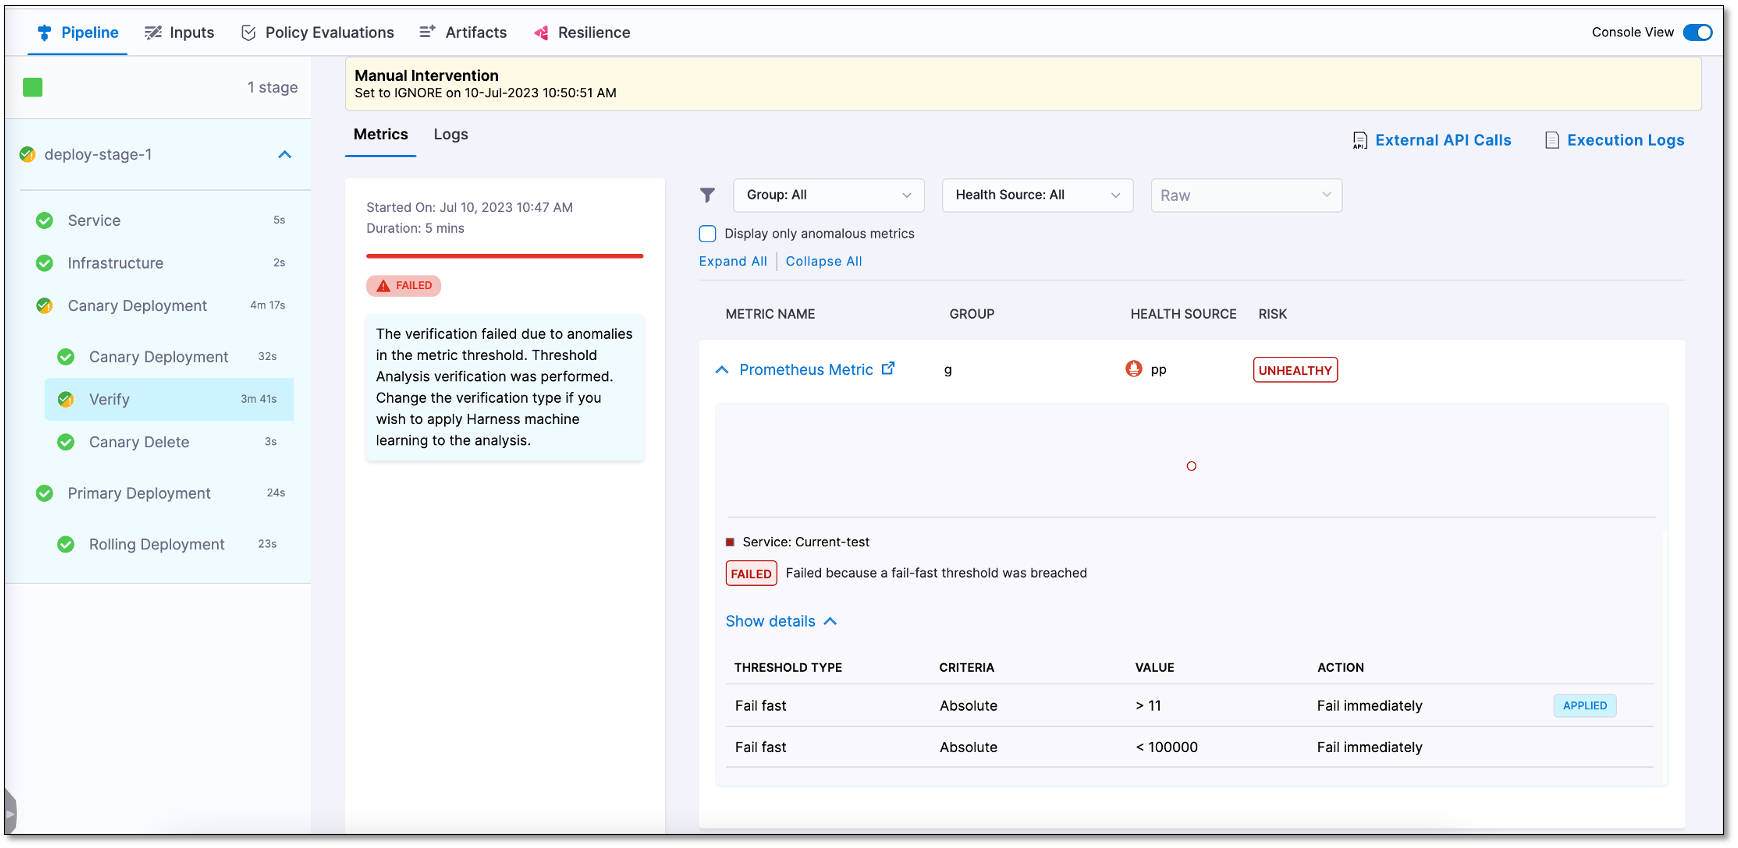The width and height of the screenshot is (1738, 848).
Task: Click the red FAILED warning badge
Action: tap(404, 286)
